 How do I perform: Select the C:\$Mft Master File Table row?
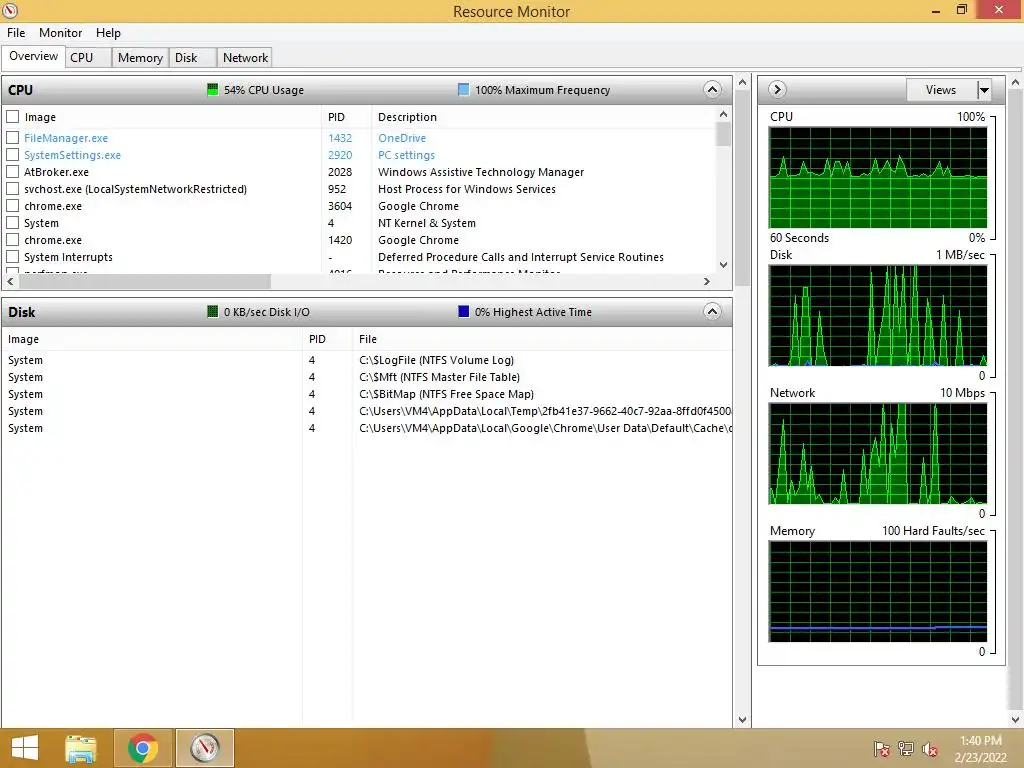[366, 377]
